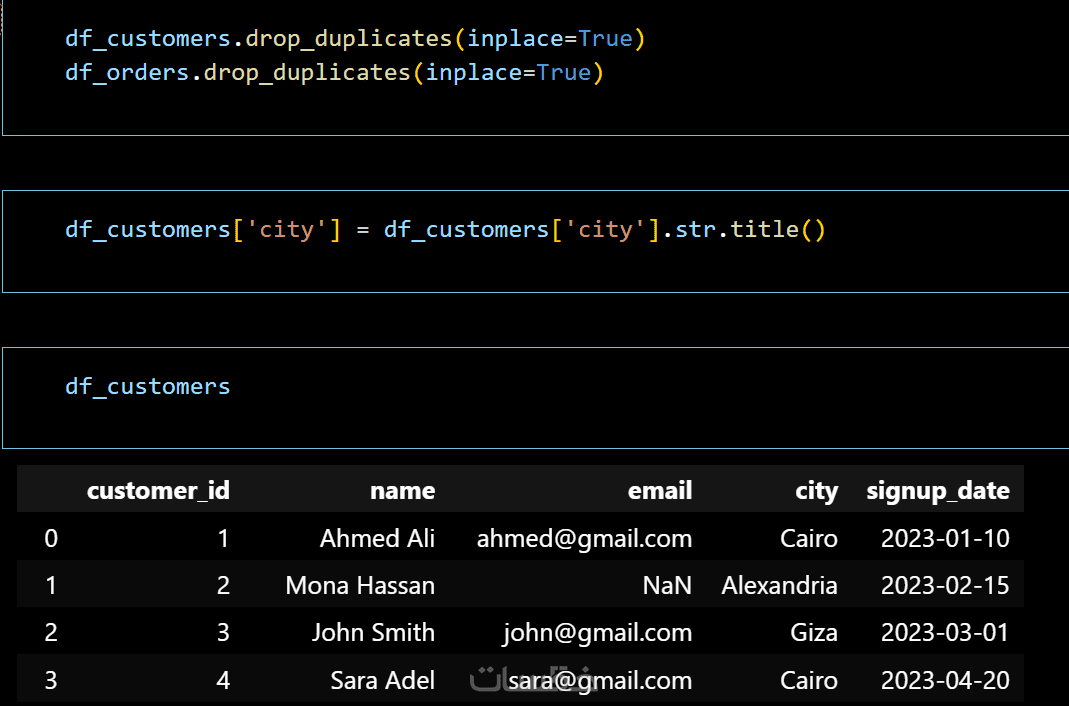This screenshot has height=706, width=1069.
Task: Click Cairo city cell in Ahmed Ali row
Action: click(809, 538)
